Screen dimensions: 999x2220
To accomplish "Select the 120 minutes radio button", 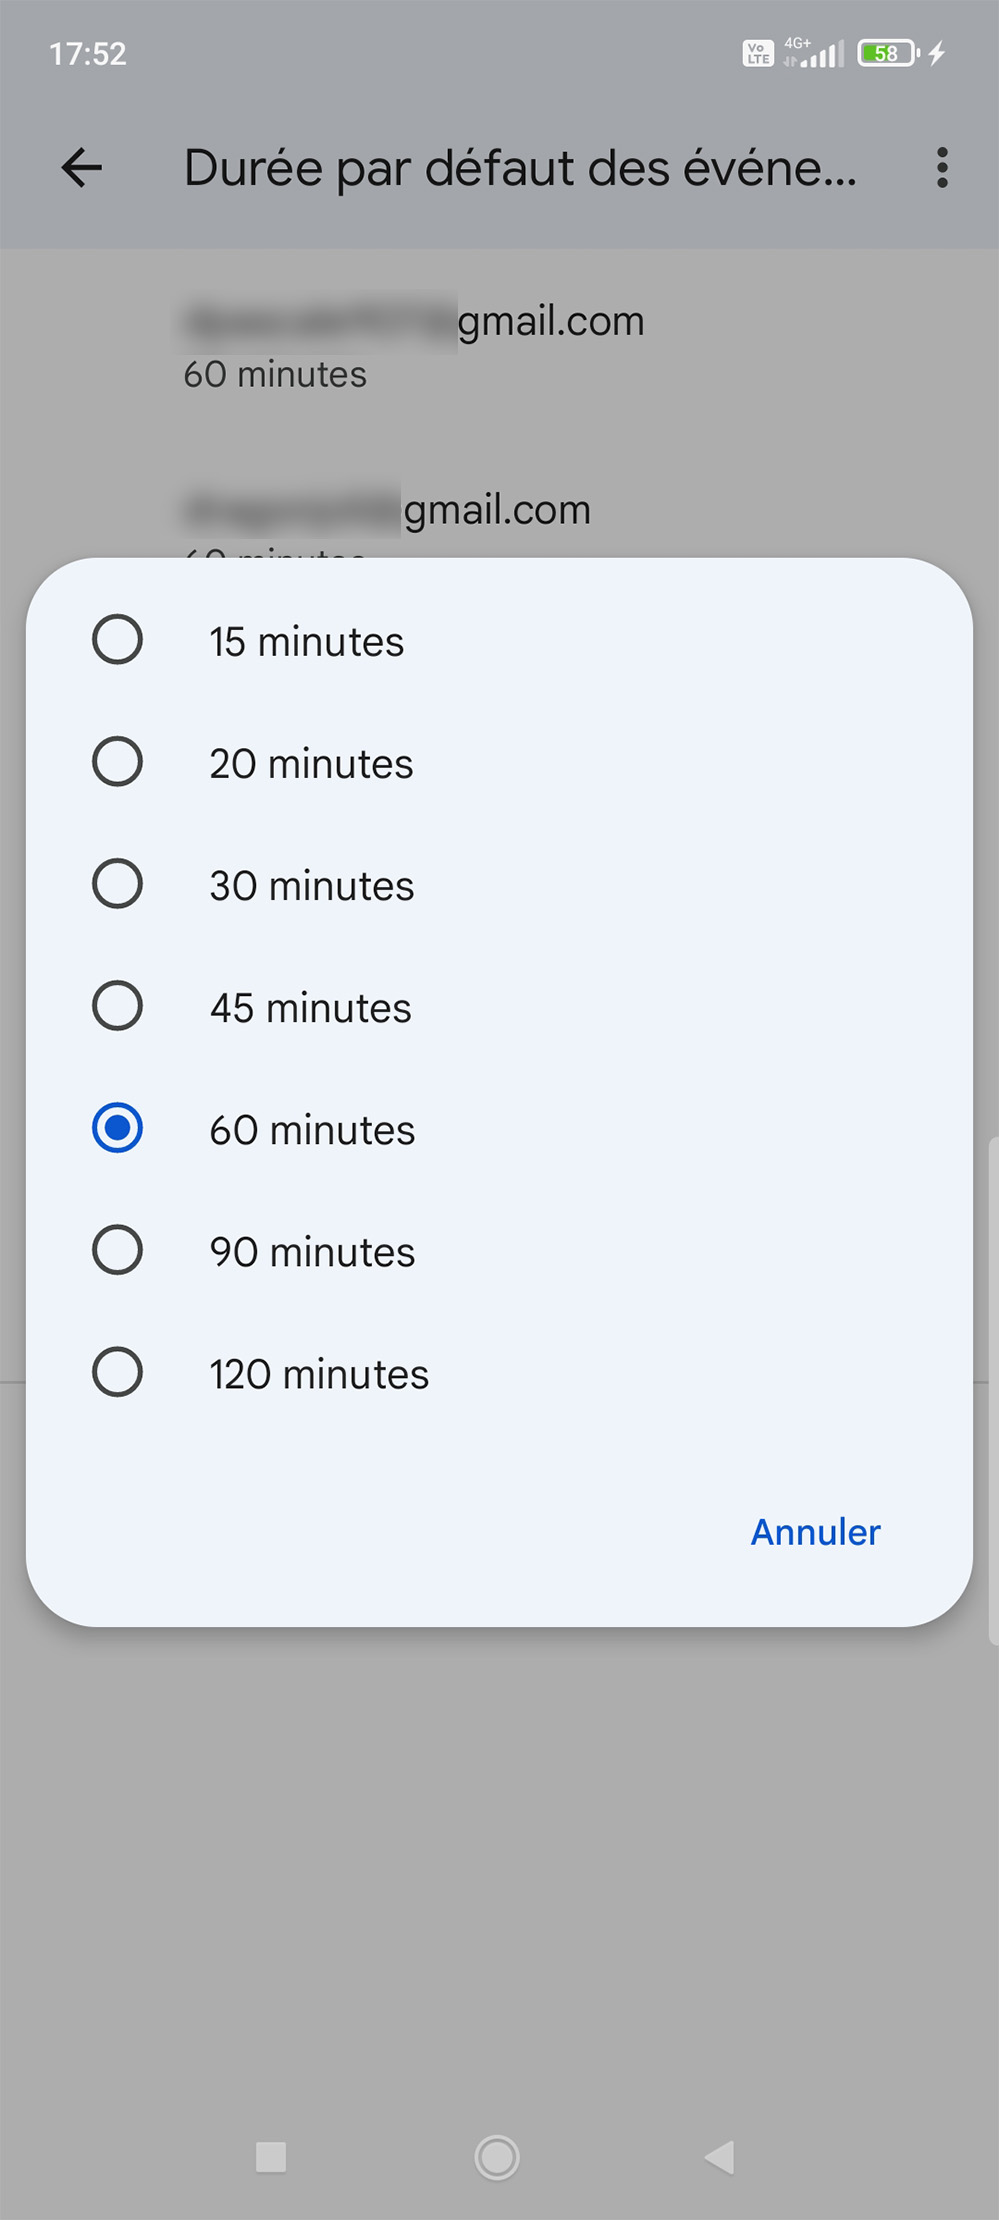I will click(x=118, y=1372).
